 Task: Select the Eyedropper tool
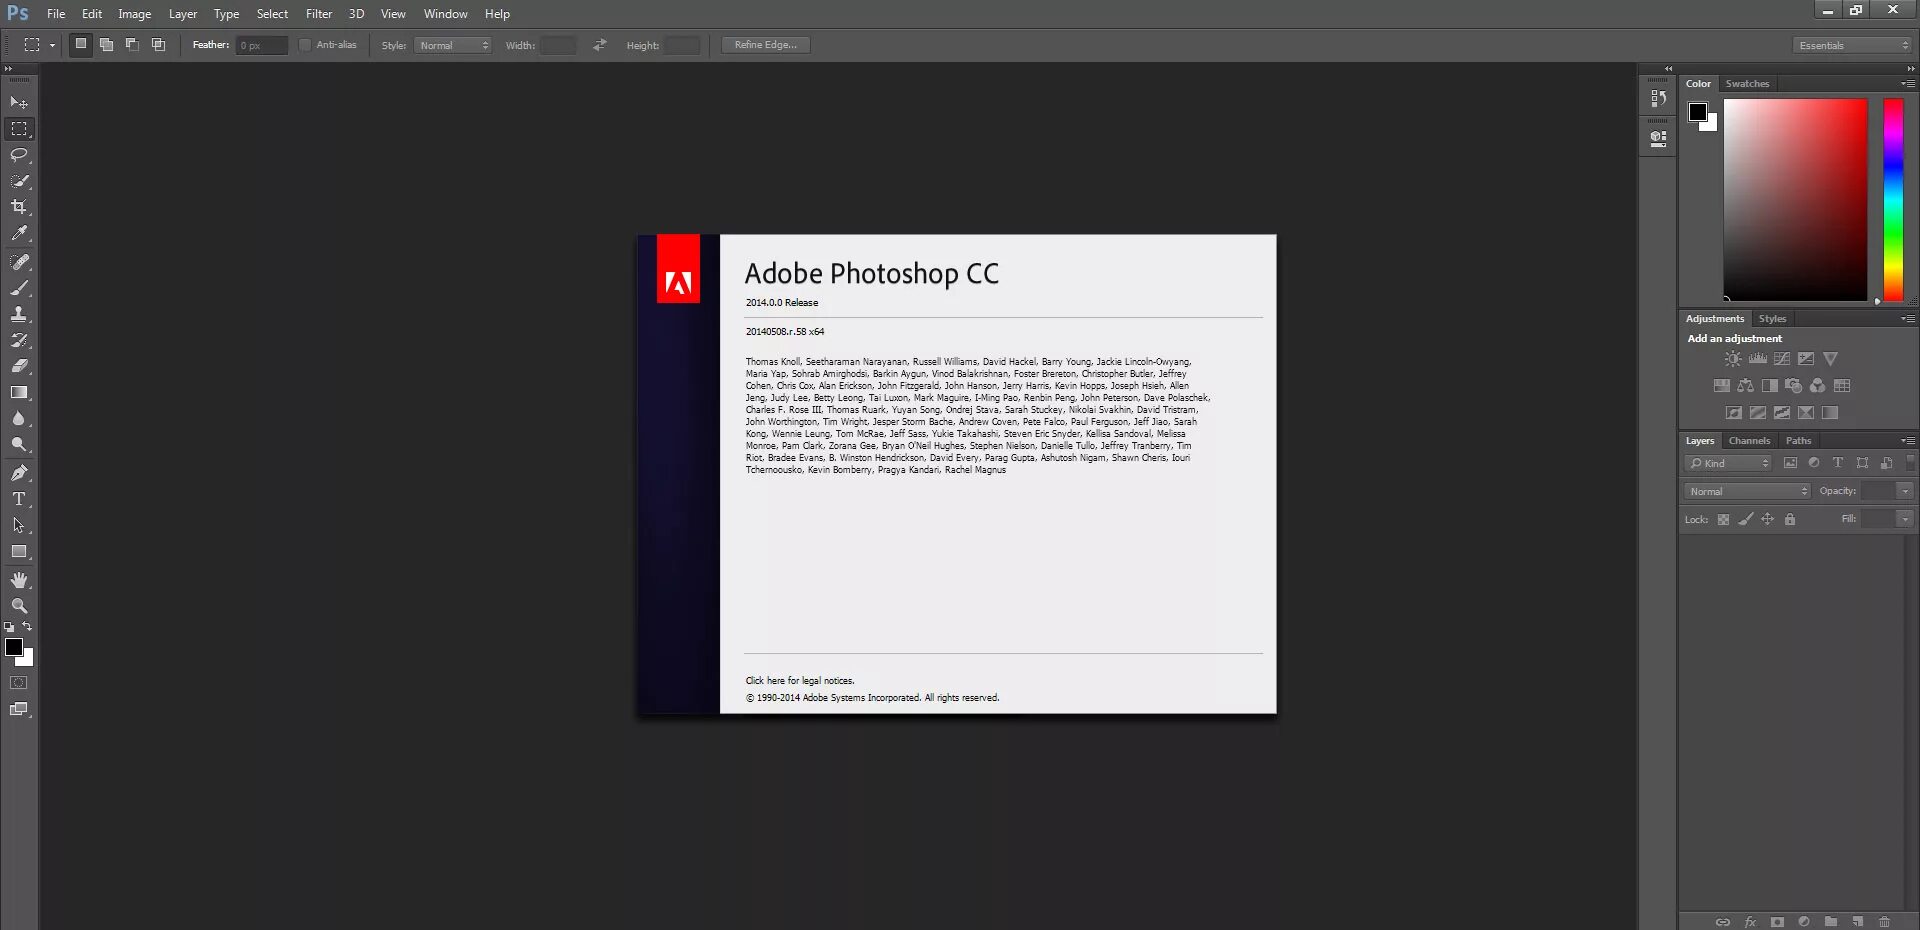pyautogui.click(x=19, y=233)
